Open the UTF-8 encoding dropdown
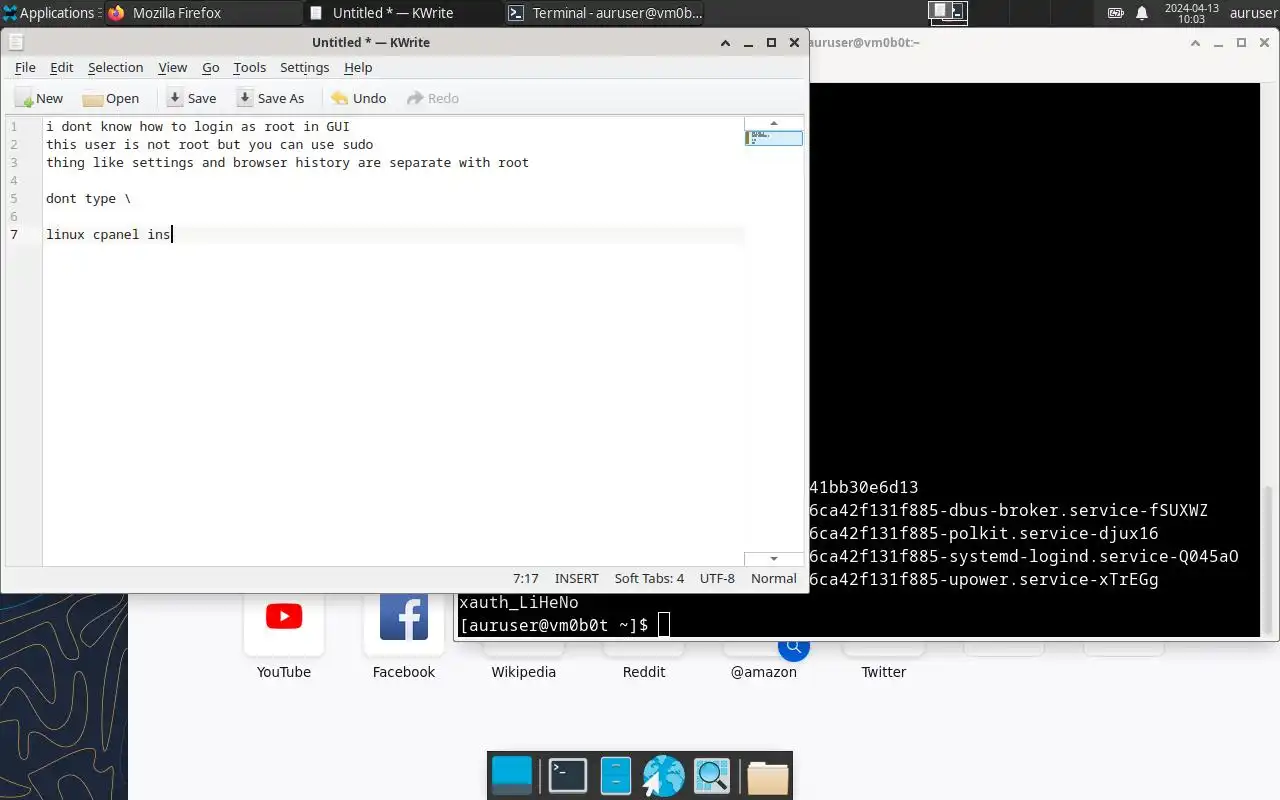This screenshot has width=1280, height=800. click(x=717, y=578)
